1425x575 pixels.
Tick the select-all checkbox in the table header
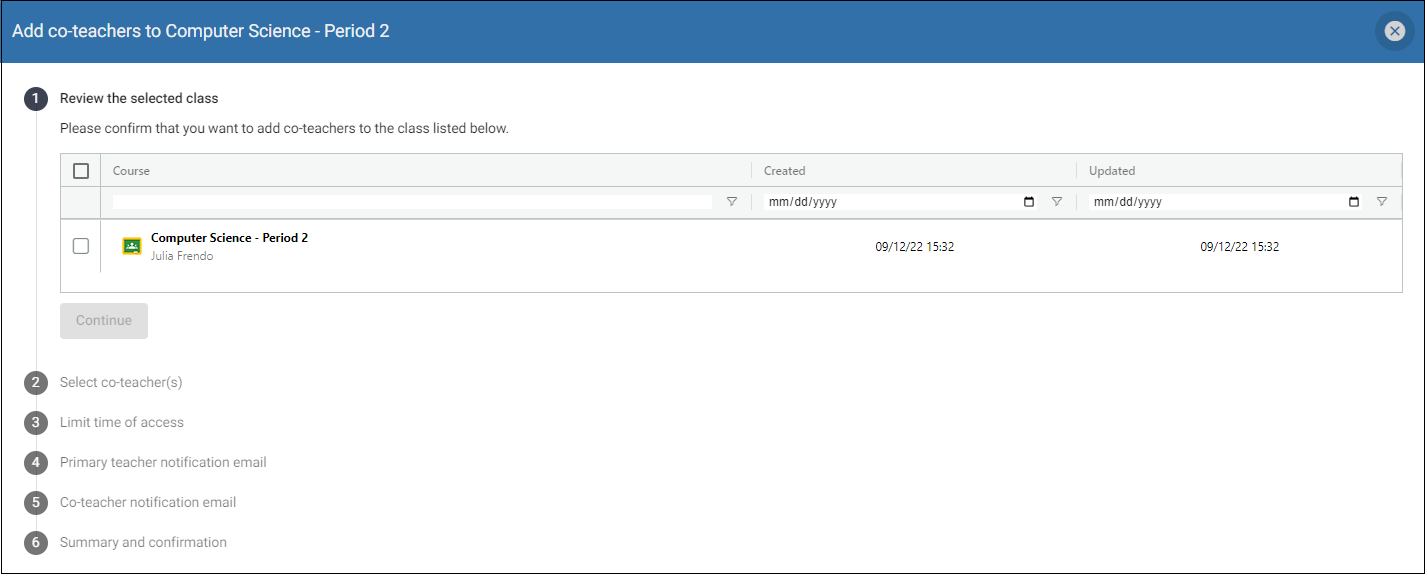pyautogui.click(x=81, y=171)
